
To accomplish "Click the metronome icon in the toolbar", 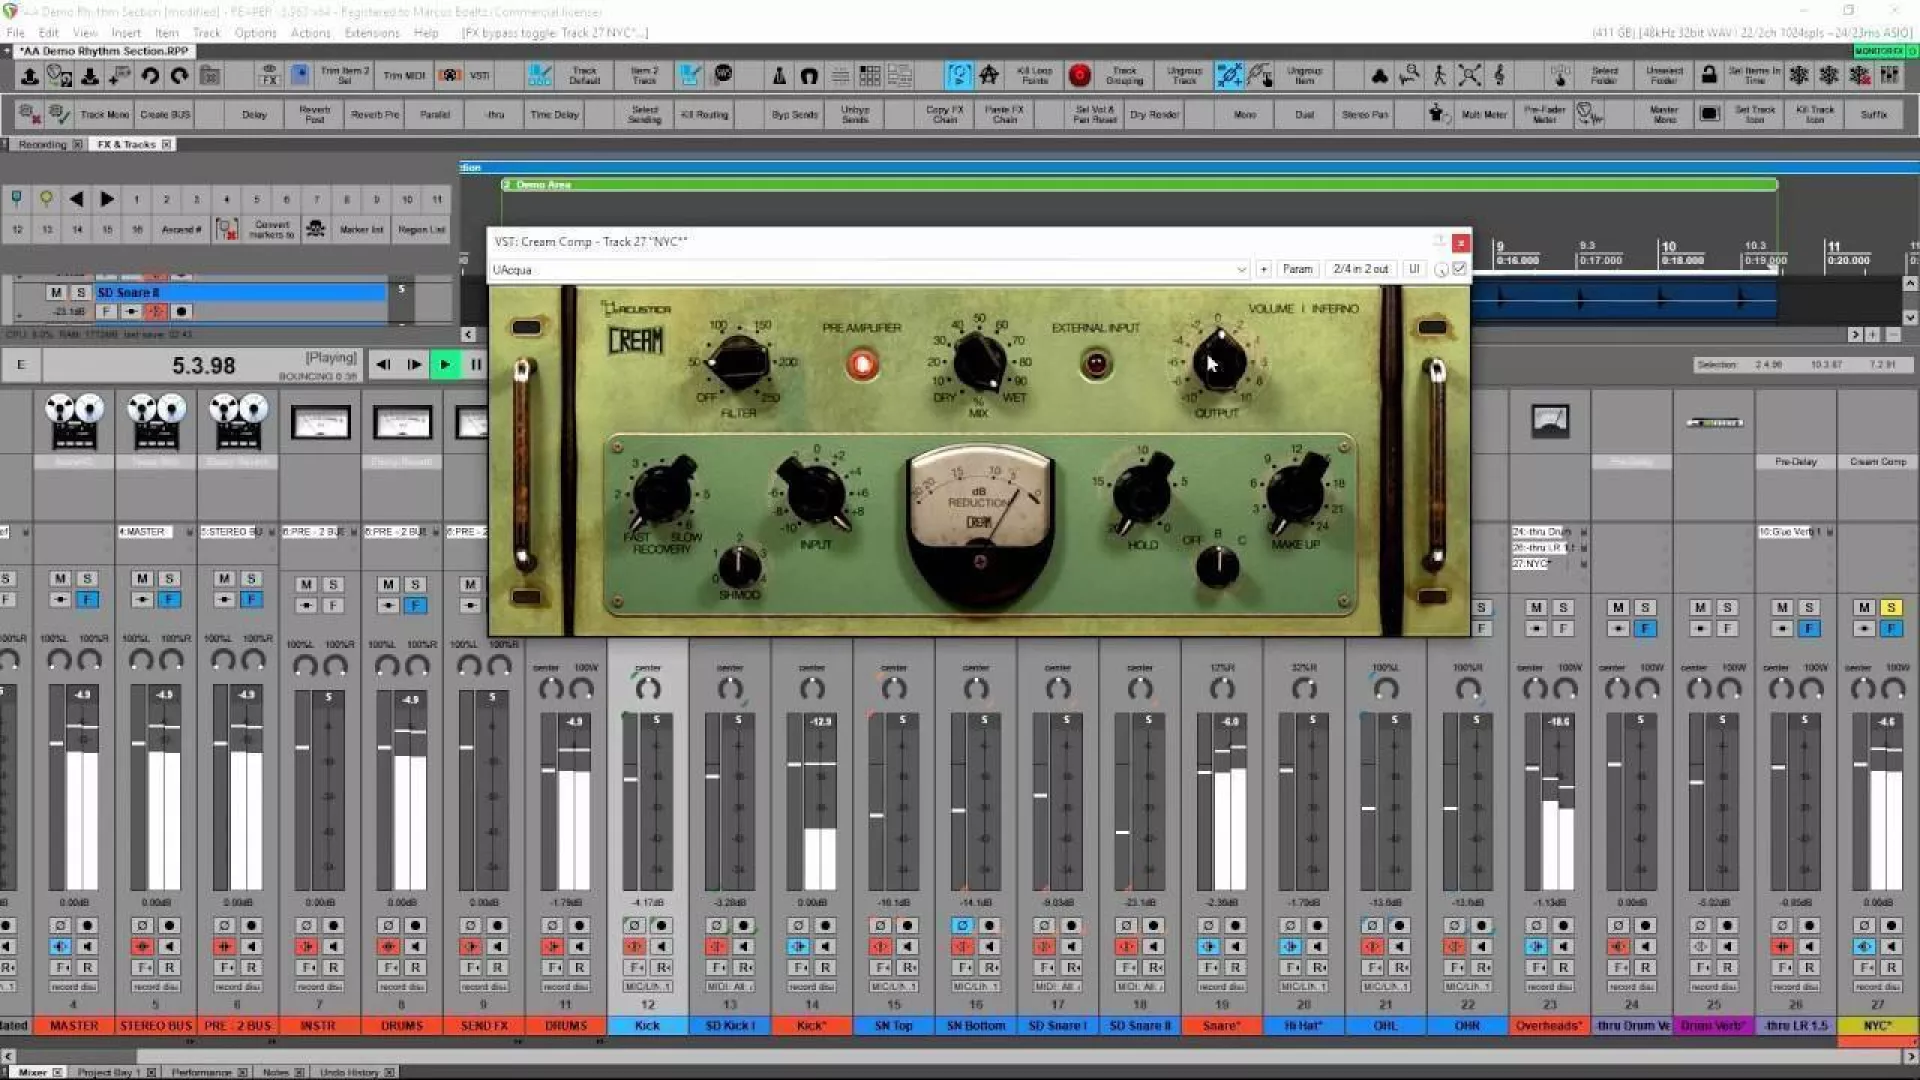I will coord(779,75).
